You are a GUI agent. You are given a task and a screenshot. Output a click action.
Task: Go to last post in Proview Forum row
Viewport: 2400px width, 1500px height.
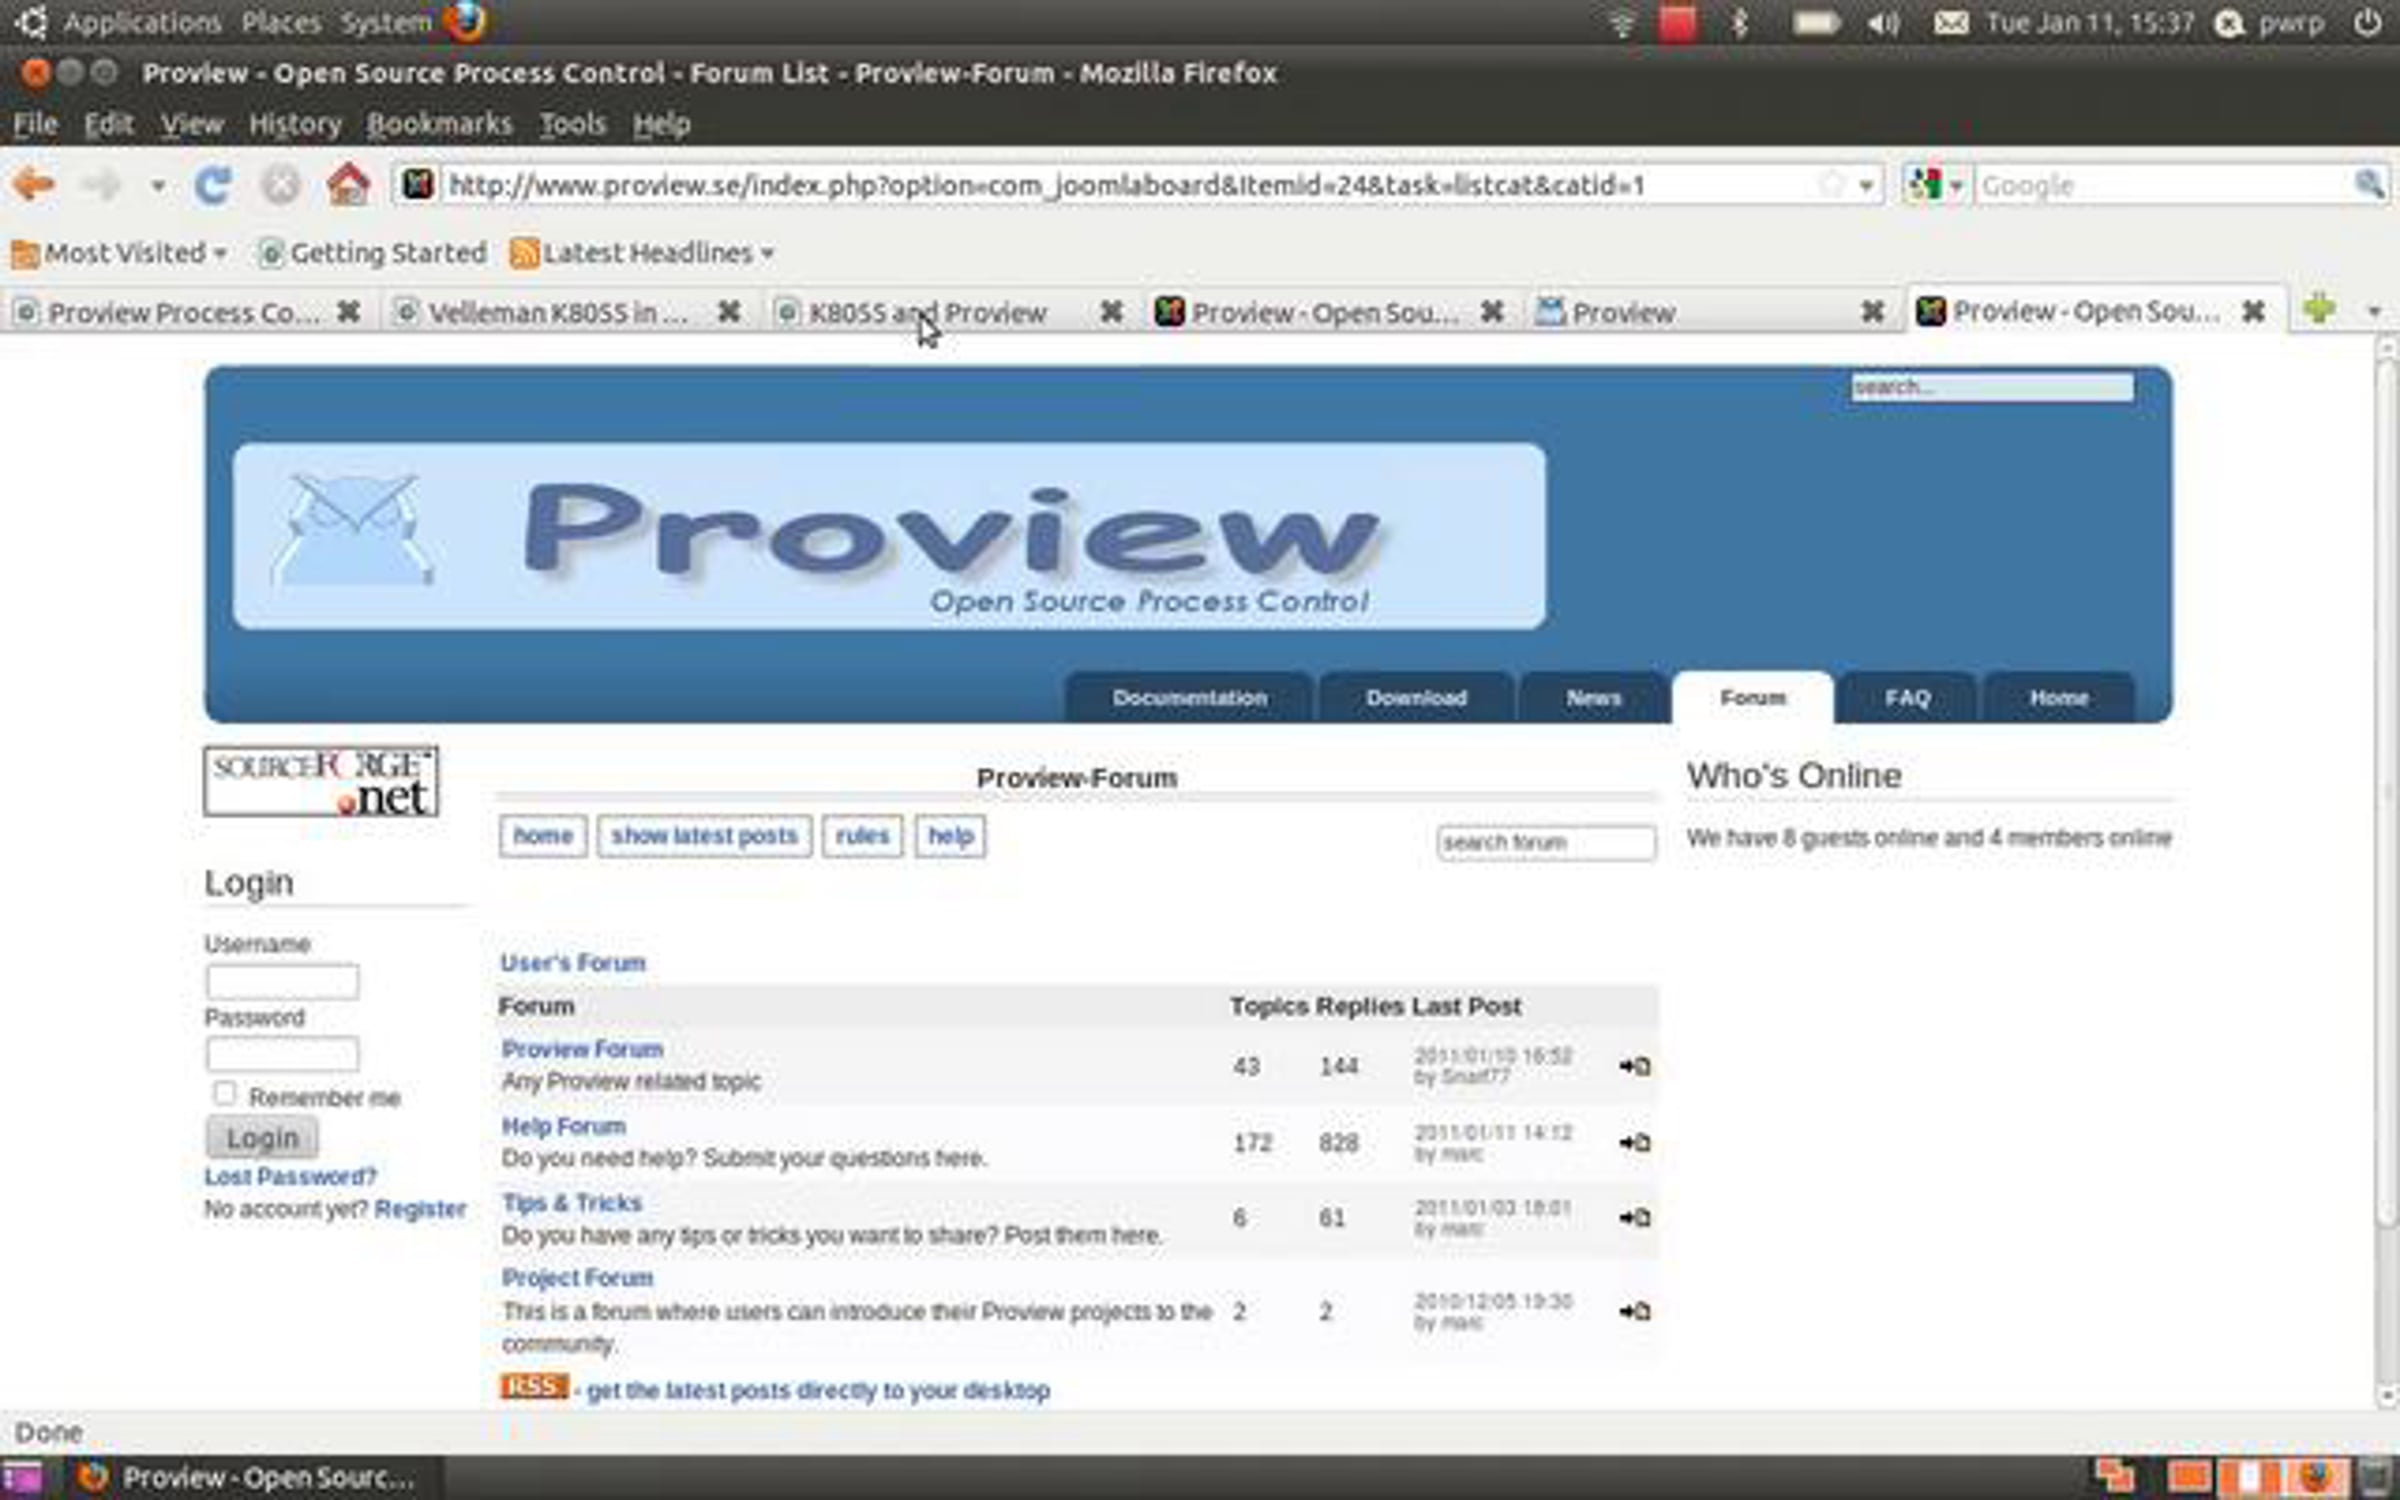[1635, 1066]
